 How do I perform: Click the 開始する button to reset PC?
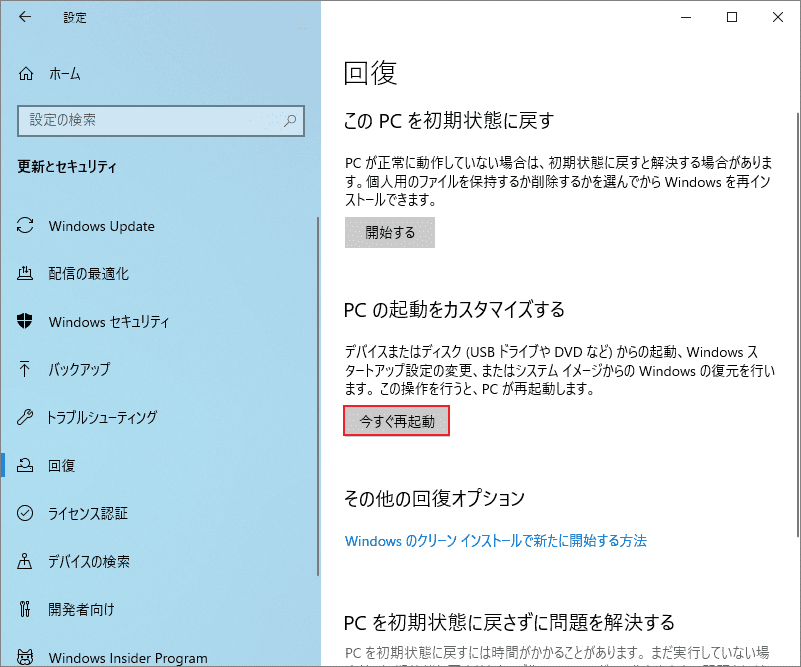click(x=390, y=232)
